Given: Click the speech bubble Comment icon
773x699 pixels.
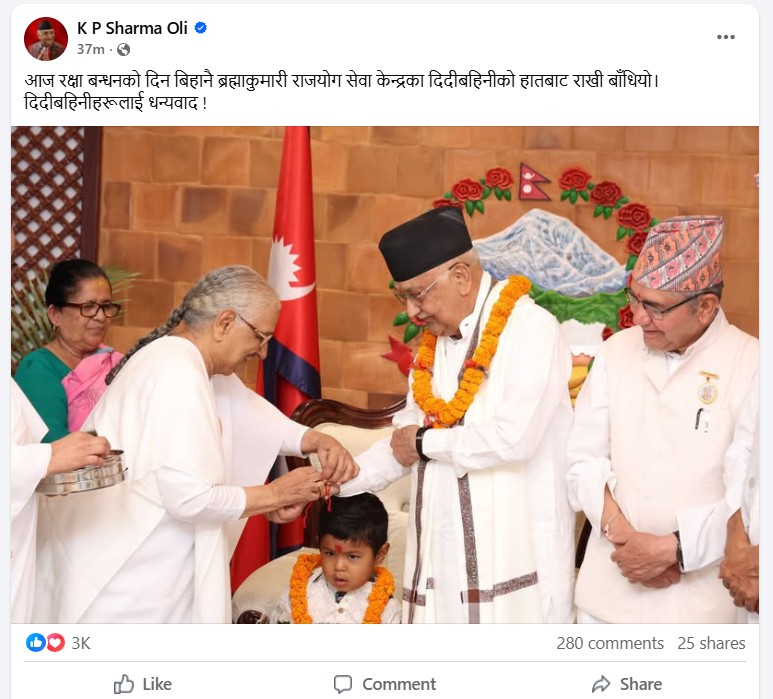Looking at the screenshot, I should coord(343,684).
